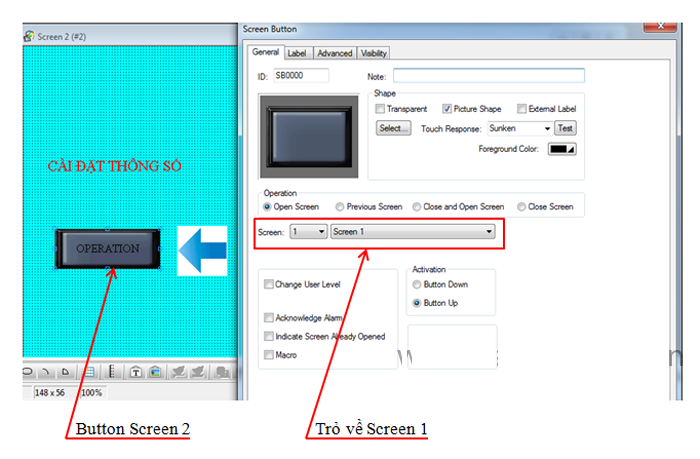Click the button shape preview image

click(x=309, y=137)
